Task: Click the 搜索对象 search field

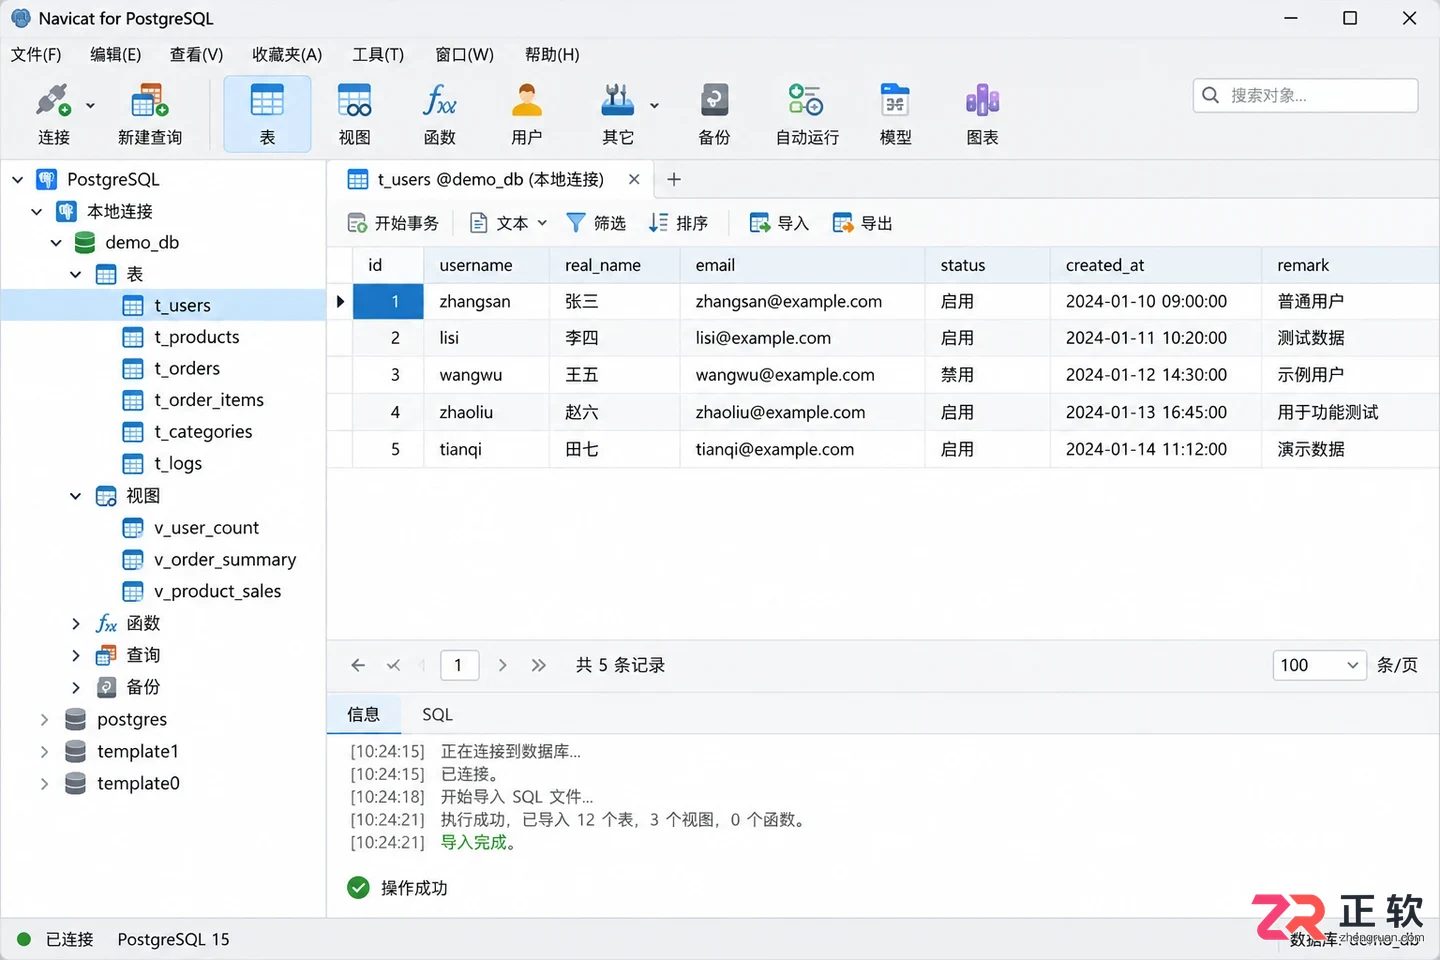Action: tap(1305, 95)
